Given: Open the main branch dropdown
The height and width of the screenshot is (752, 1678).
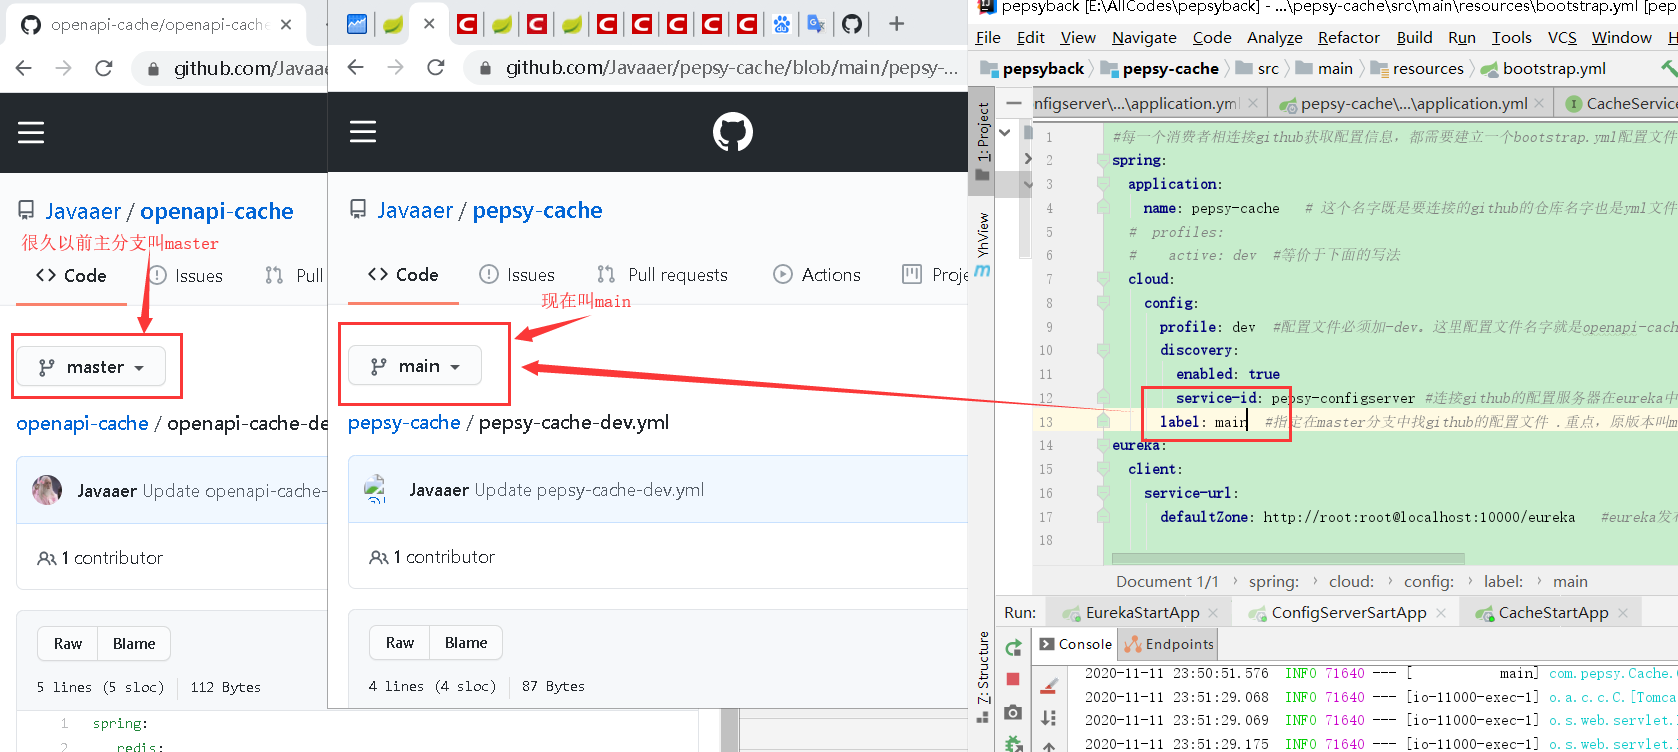Looking at the screenshot, I should tap(415, 366).
